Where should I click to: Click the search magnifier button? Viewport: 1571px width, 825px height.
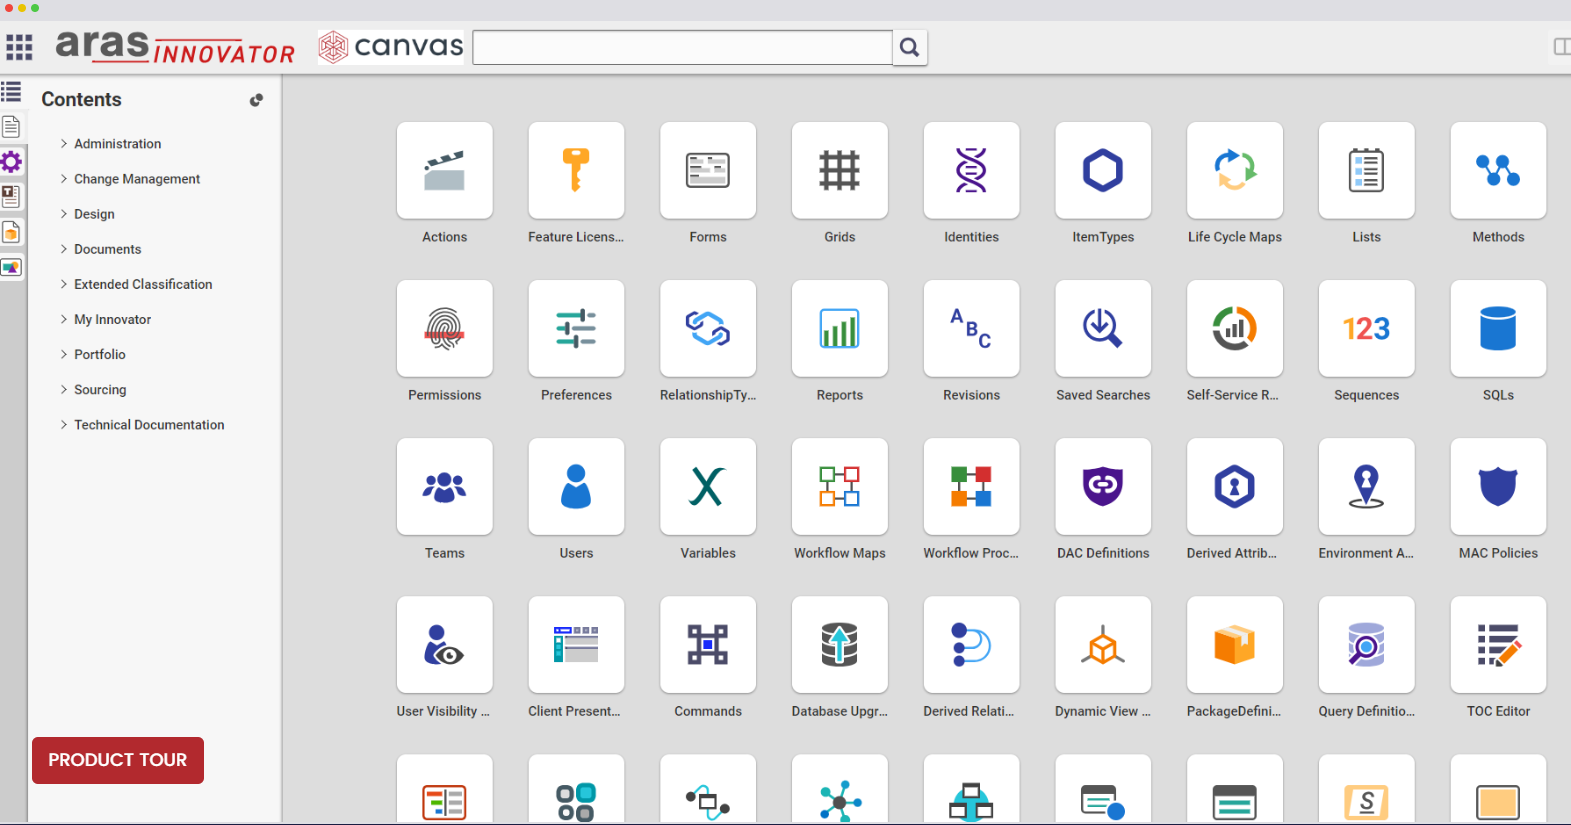pyautogui.click(x=909, y=47)
